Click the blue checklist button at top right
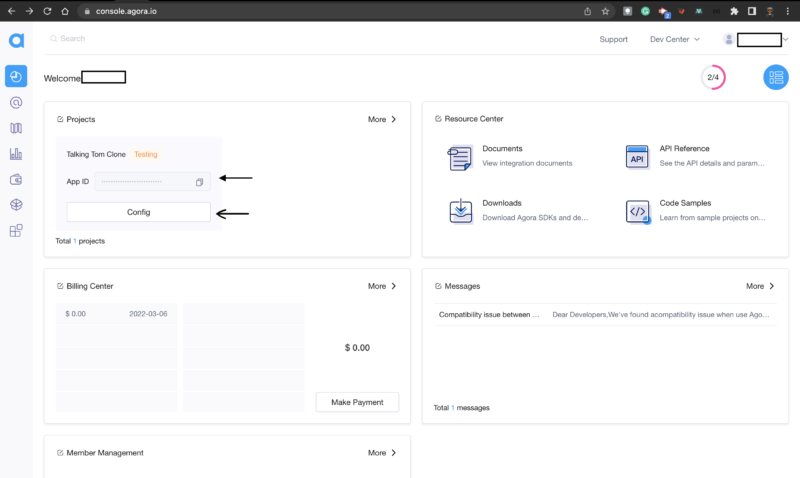The width and height of the screenshot is (800, 478). 775,77
